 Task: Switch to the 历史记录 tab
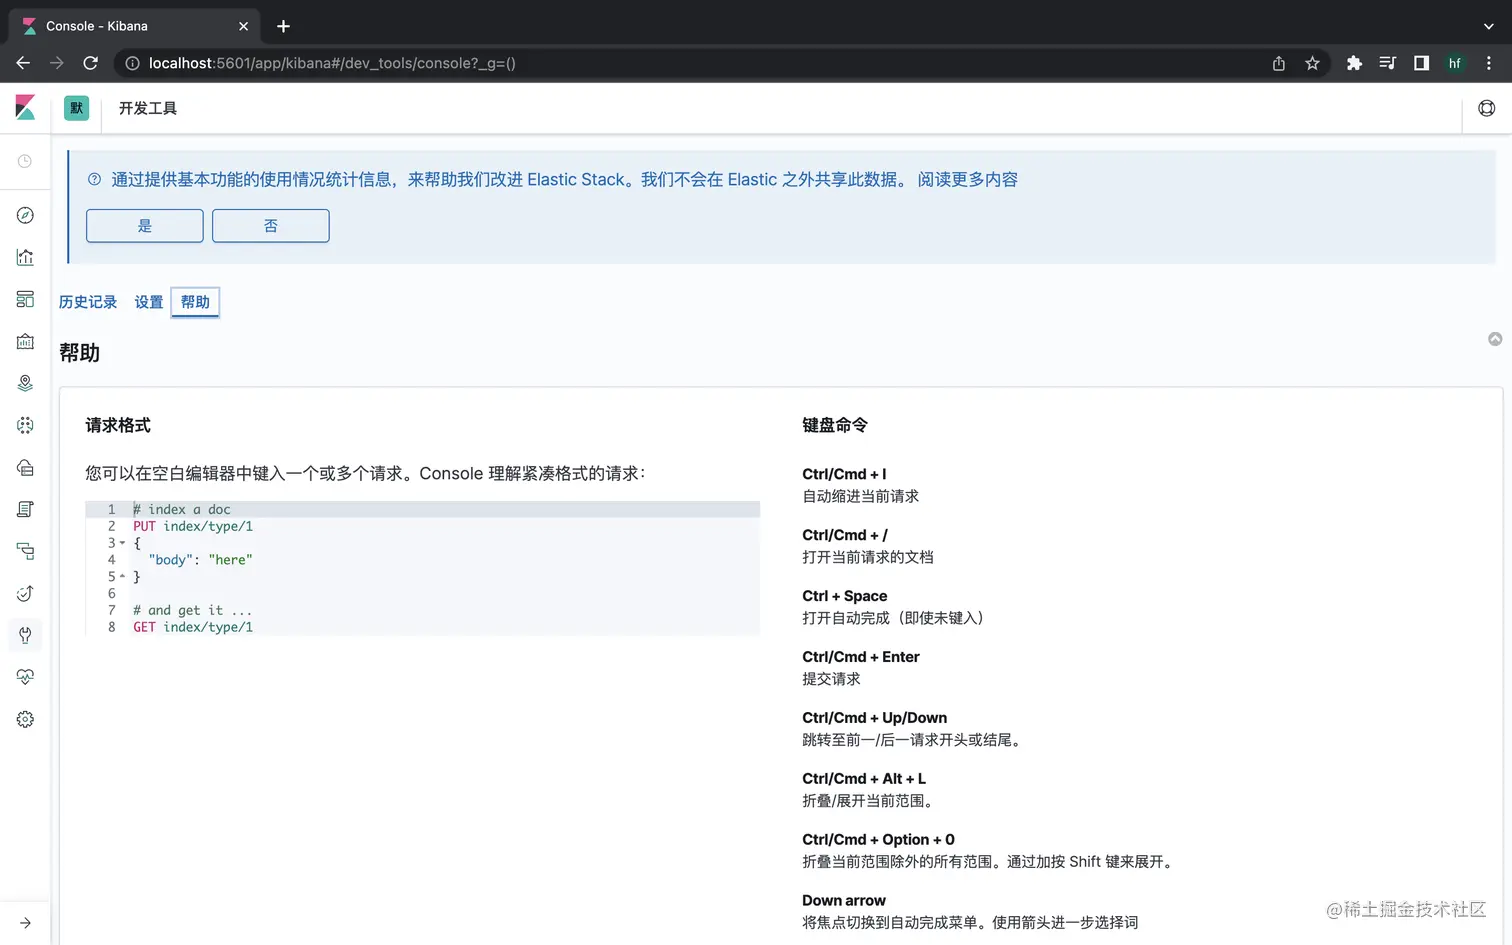(x=88, y=302)
